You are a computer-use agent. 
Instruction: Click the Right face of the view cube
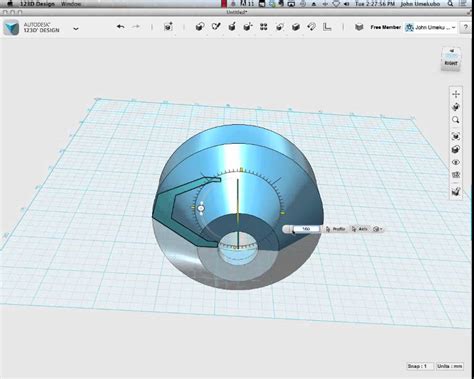451,63
